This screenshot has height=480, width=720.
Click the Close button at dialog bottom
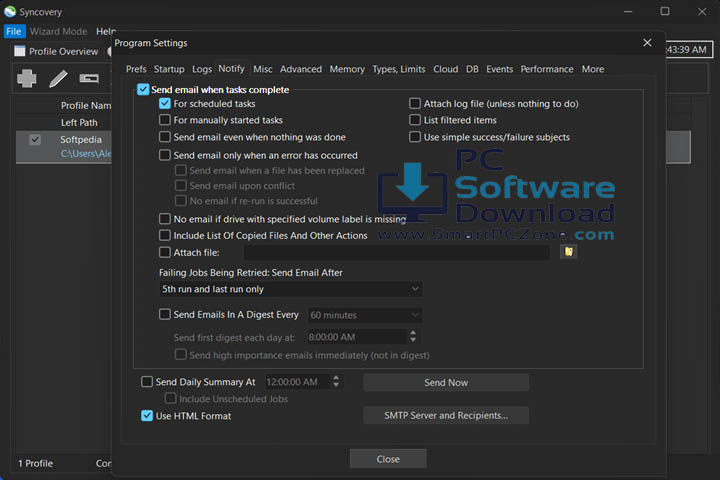tap(388, 459)
